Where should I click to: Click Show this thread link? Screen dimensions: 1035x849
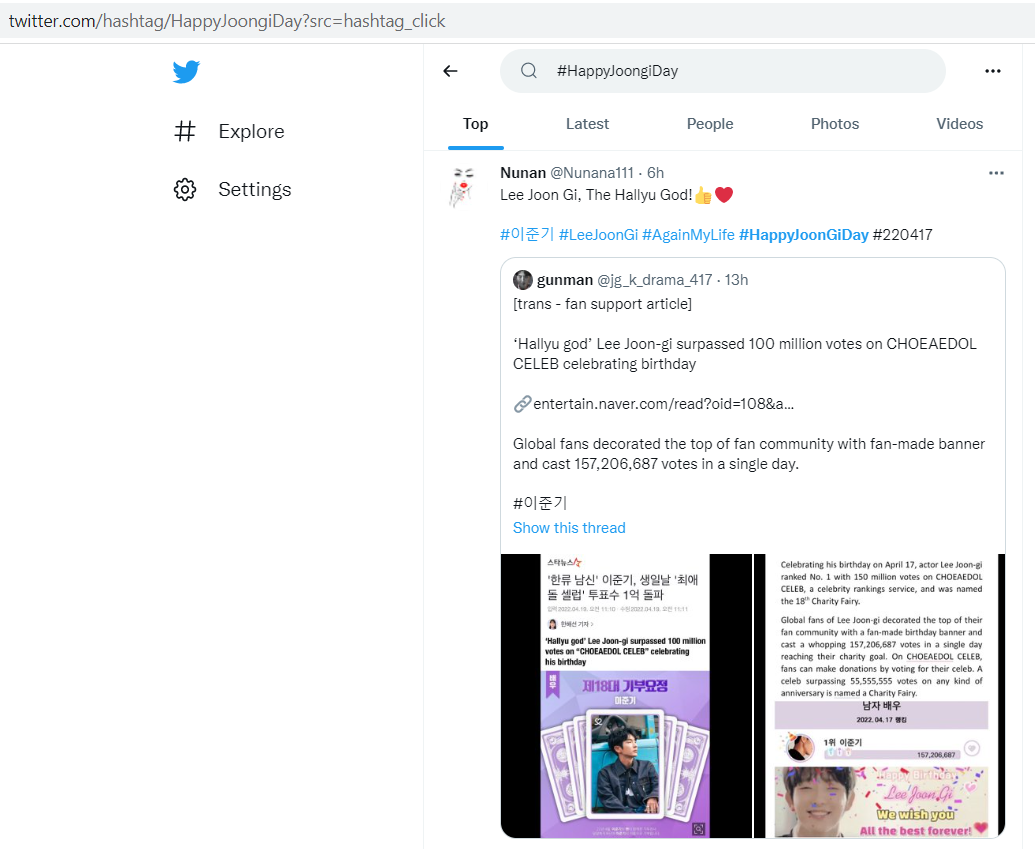569,528
